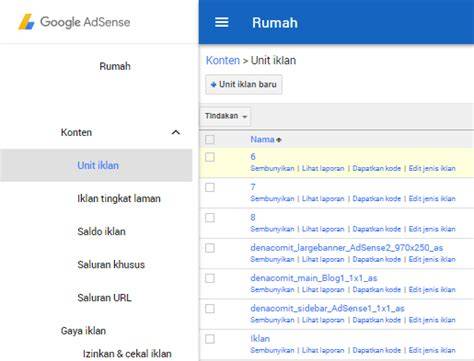474x361 pixels.
Task: Click Edit jenis iklan for unit 6
Action: tap(432, 168)
